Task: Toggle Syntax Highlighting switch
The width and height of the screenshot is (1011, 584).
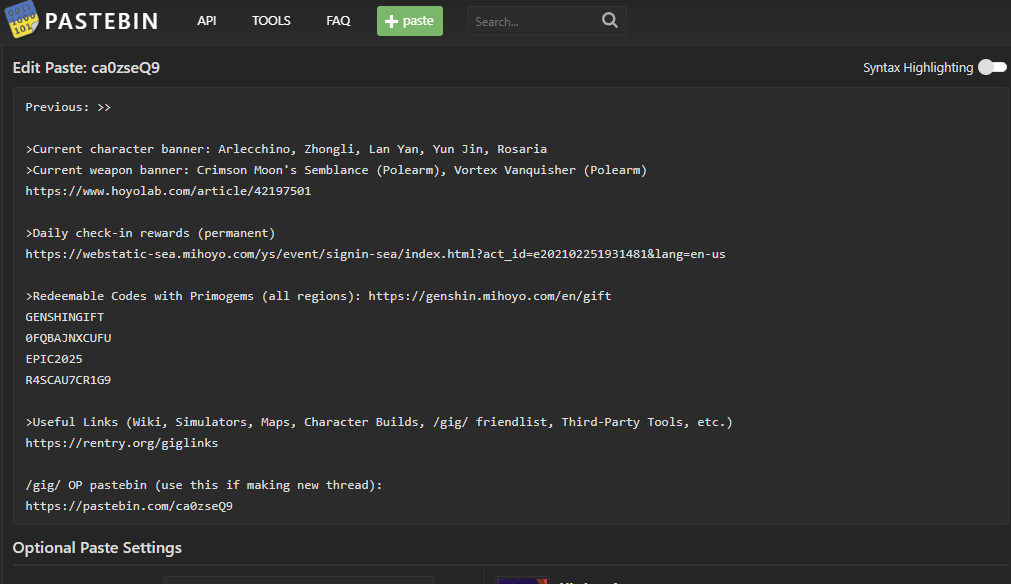Action: coord(992,67)
